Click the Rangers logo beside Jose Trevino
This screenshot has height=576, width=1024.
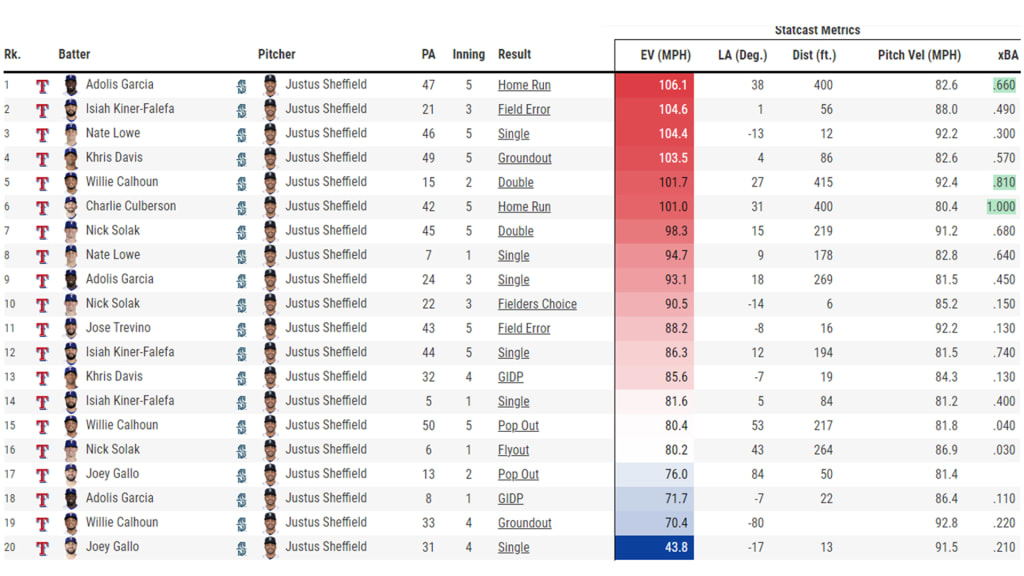point(42,329)
